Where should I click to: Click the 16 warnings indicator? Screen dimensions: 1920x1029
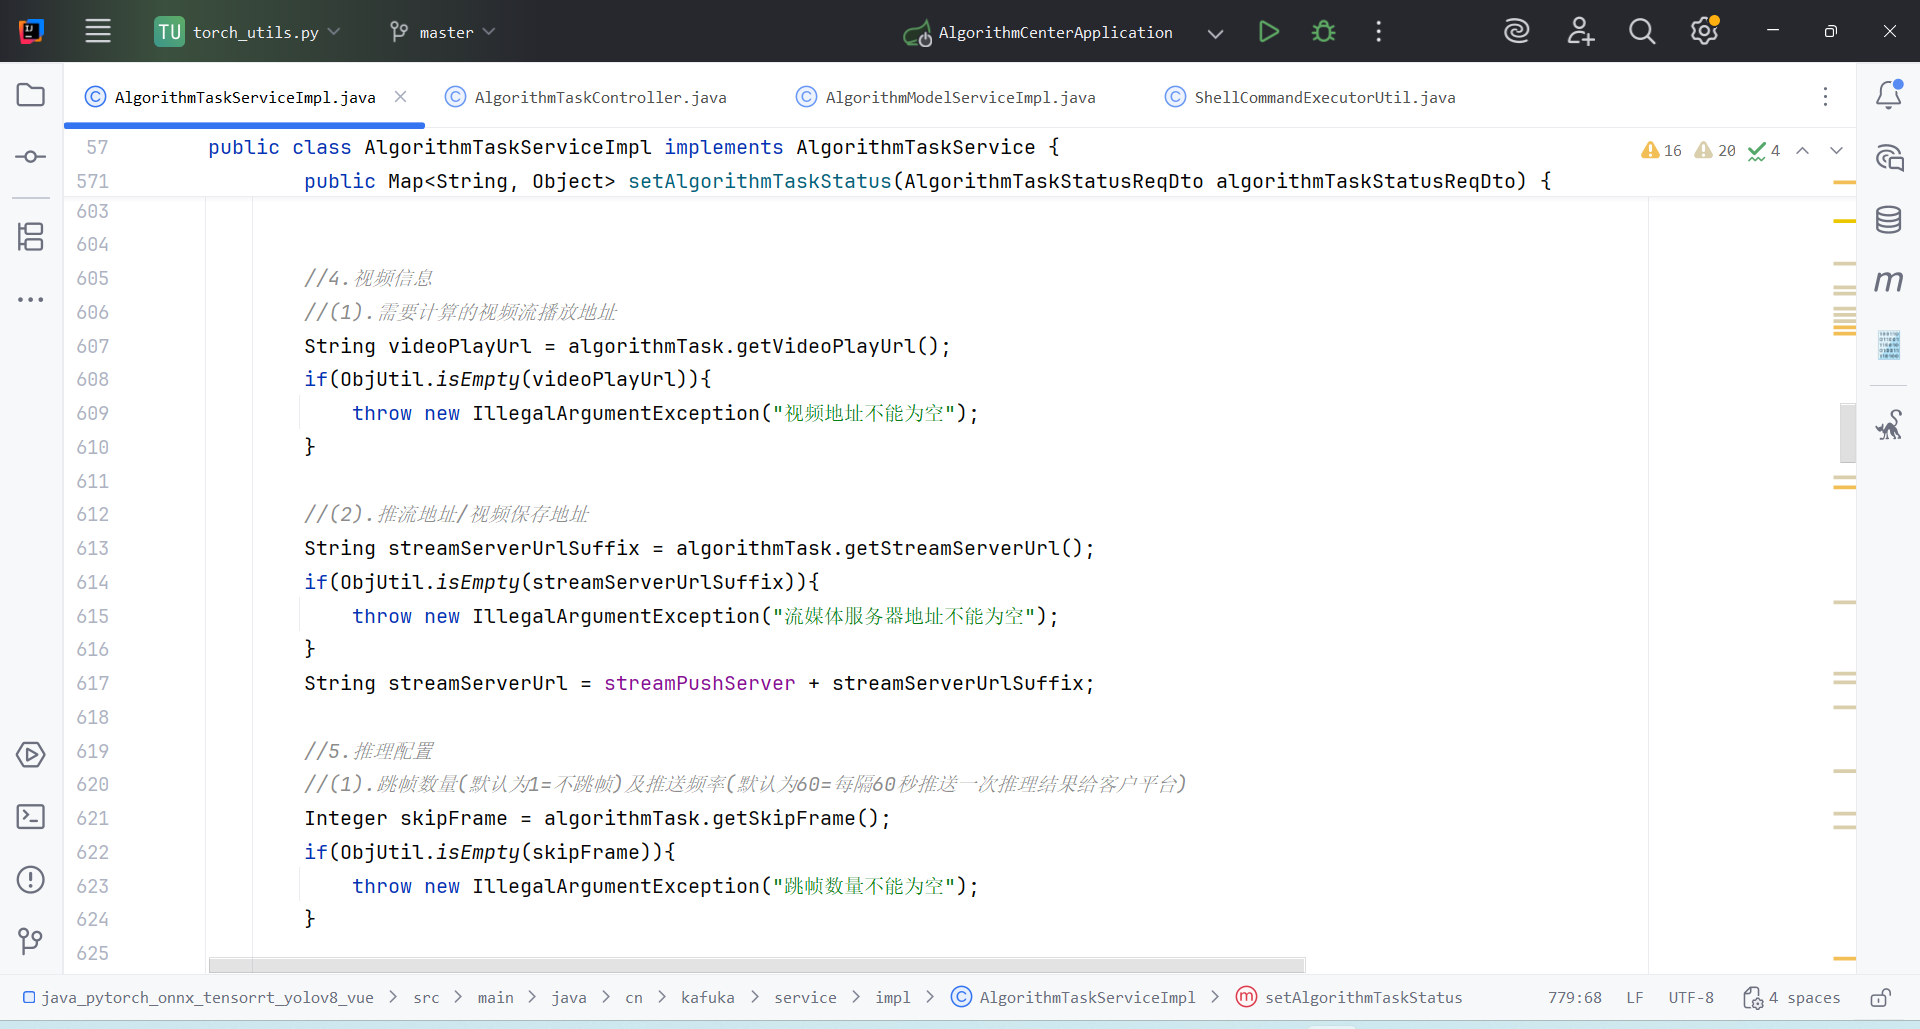coord(1661,150)
